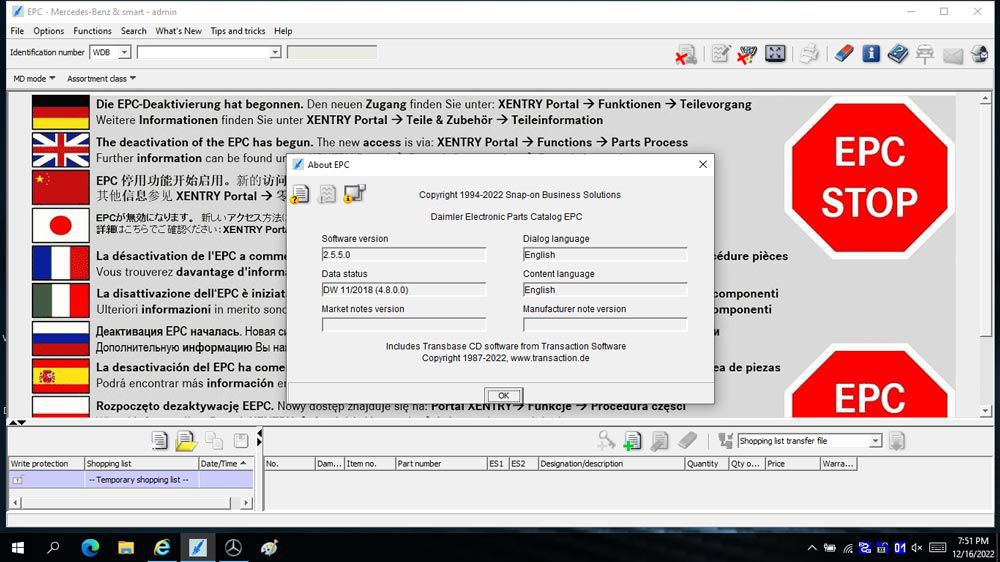The height and width of the screenshot is (562, 1000).
Task: Click the Dialog language field
Action: (605, 255)
